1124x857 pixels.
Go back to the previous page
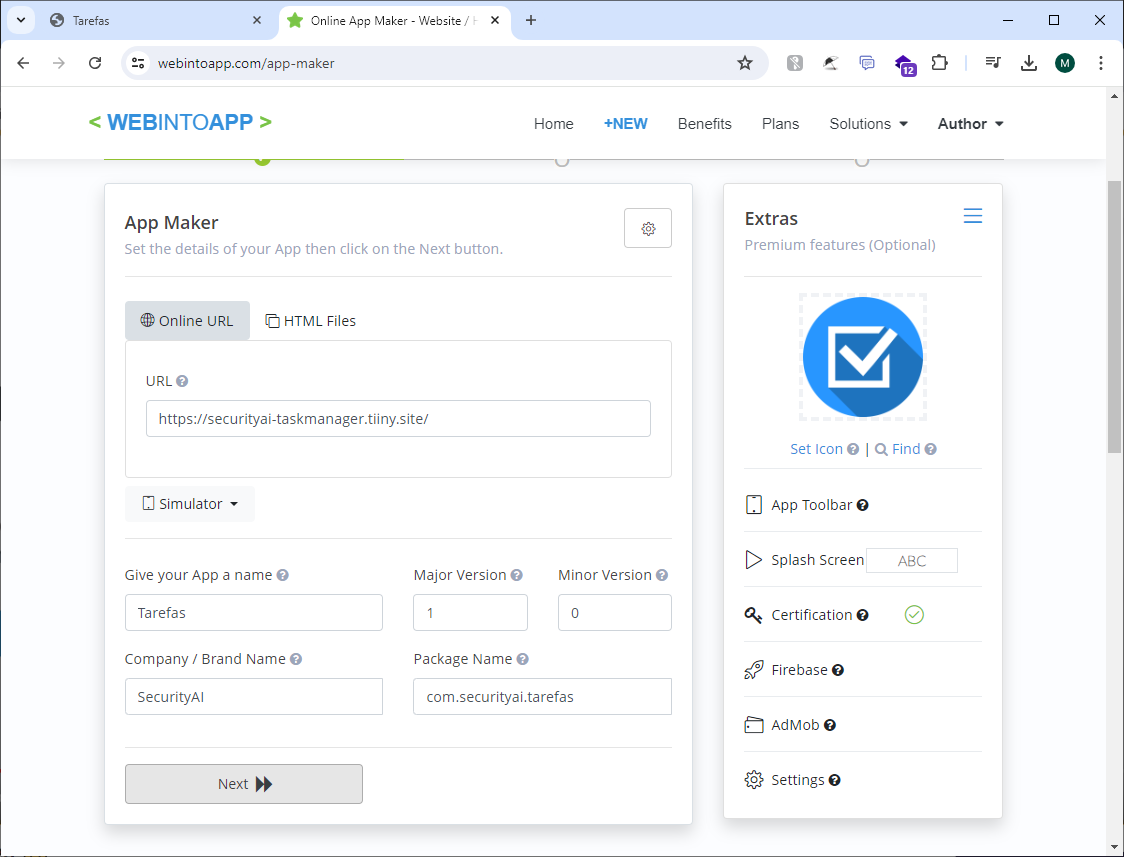[x=23, y=63]
